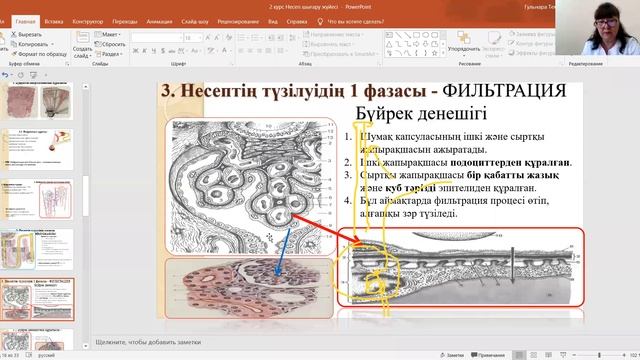Click the Reset (Сбросить) slide button
Screen dimensions: 640x360
110,44
